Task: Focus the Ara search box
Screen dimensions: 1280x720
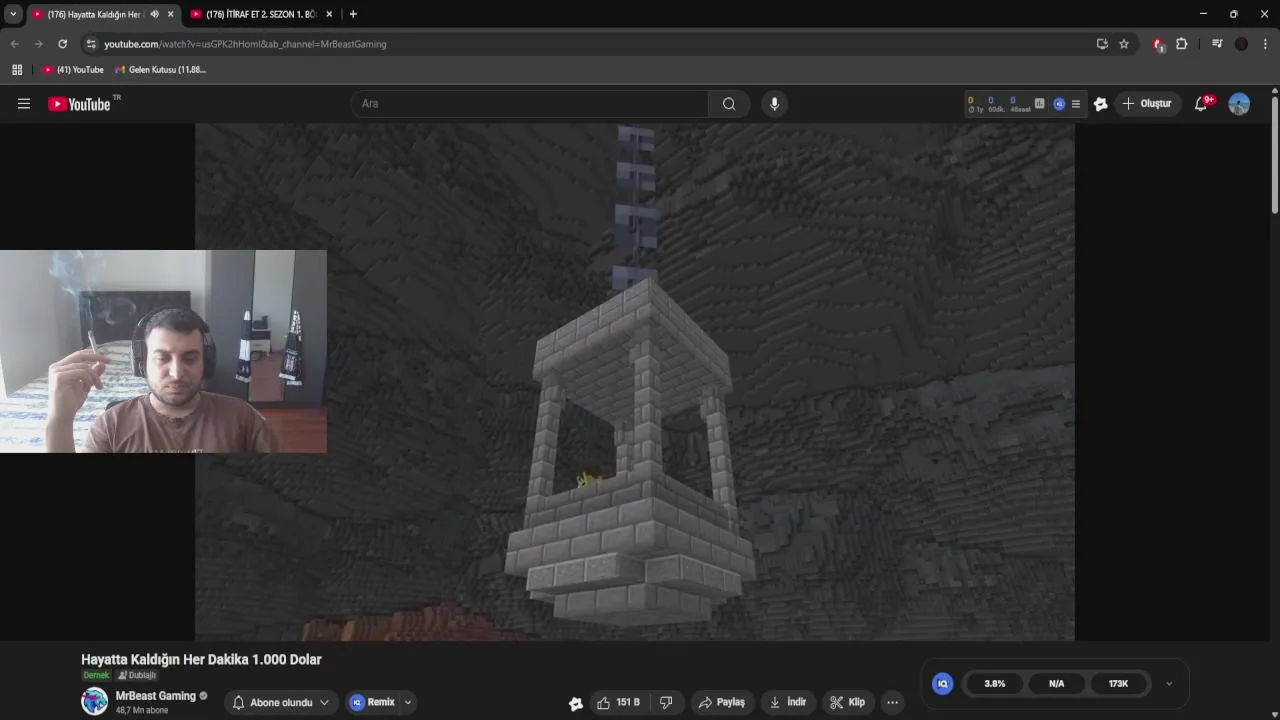Action: (530, 104)
